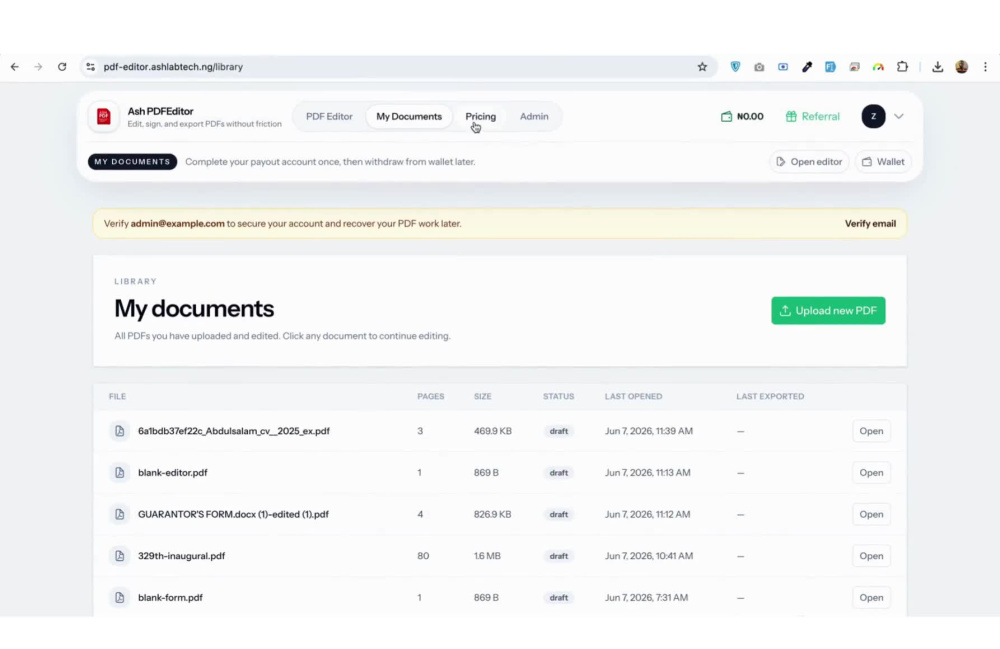Open GUARANTOR'S FORM pdf via Open button

click(x=871, y=514)
